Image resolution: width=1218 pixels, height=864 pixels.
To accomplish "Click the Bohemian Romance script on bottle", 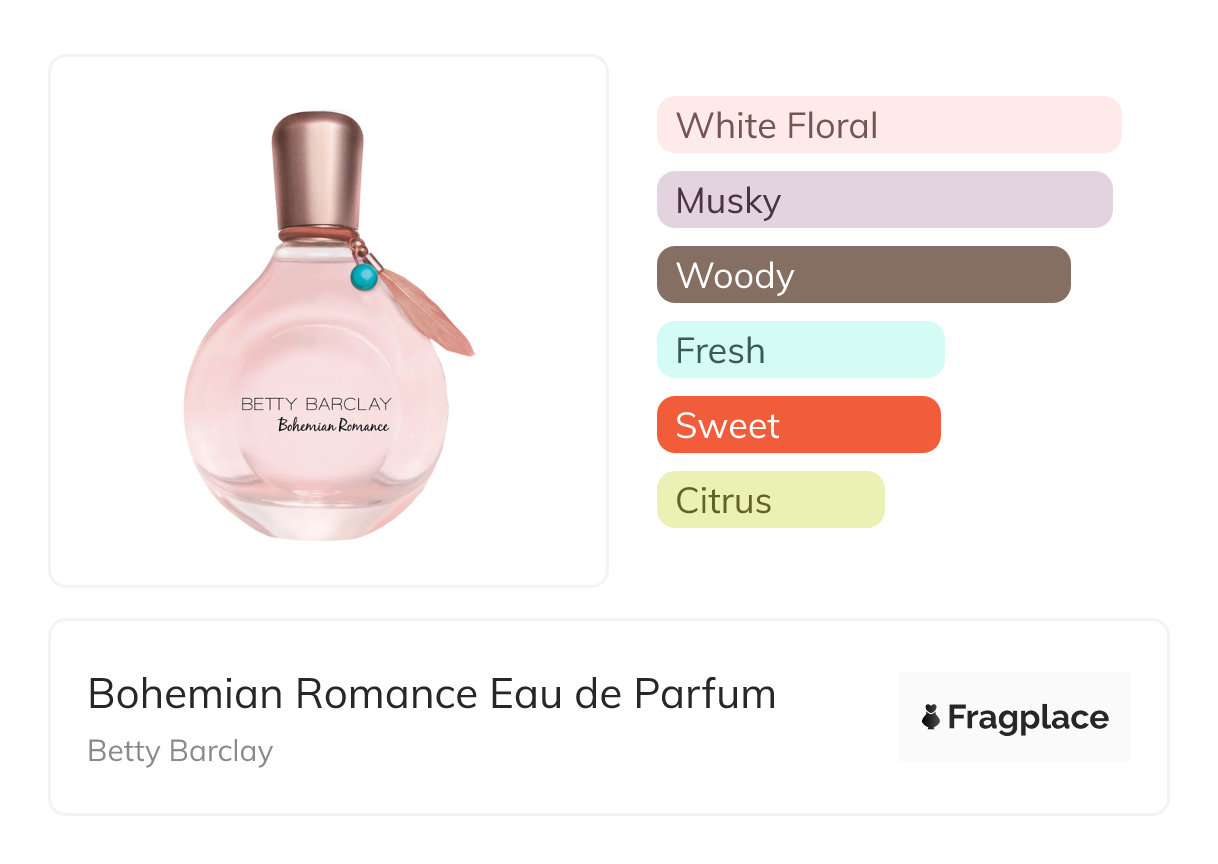I will [333, 426].
